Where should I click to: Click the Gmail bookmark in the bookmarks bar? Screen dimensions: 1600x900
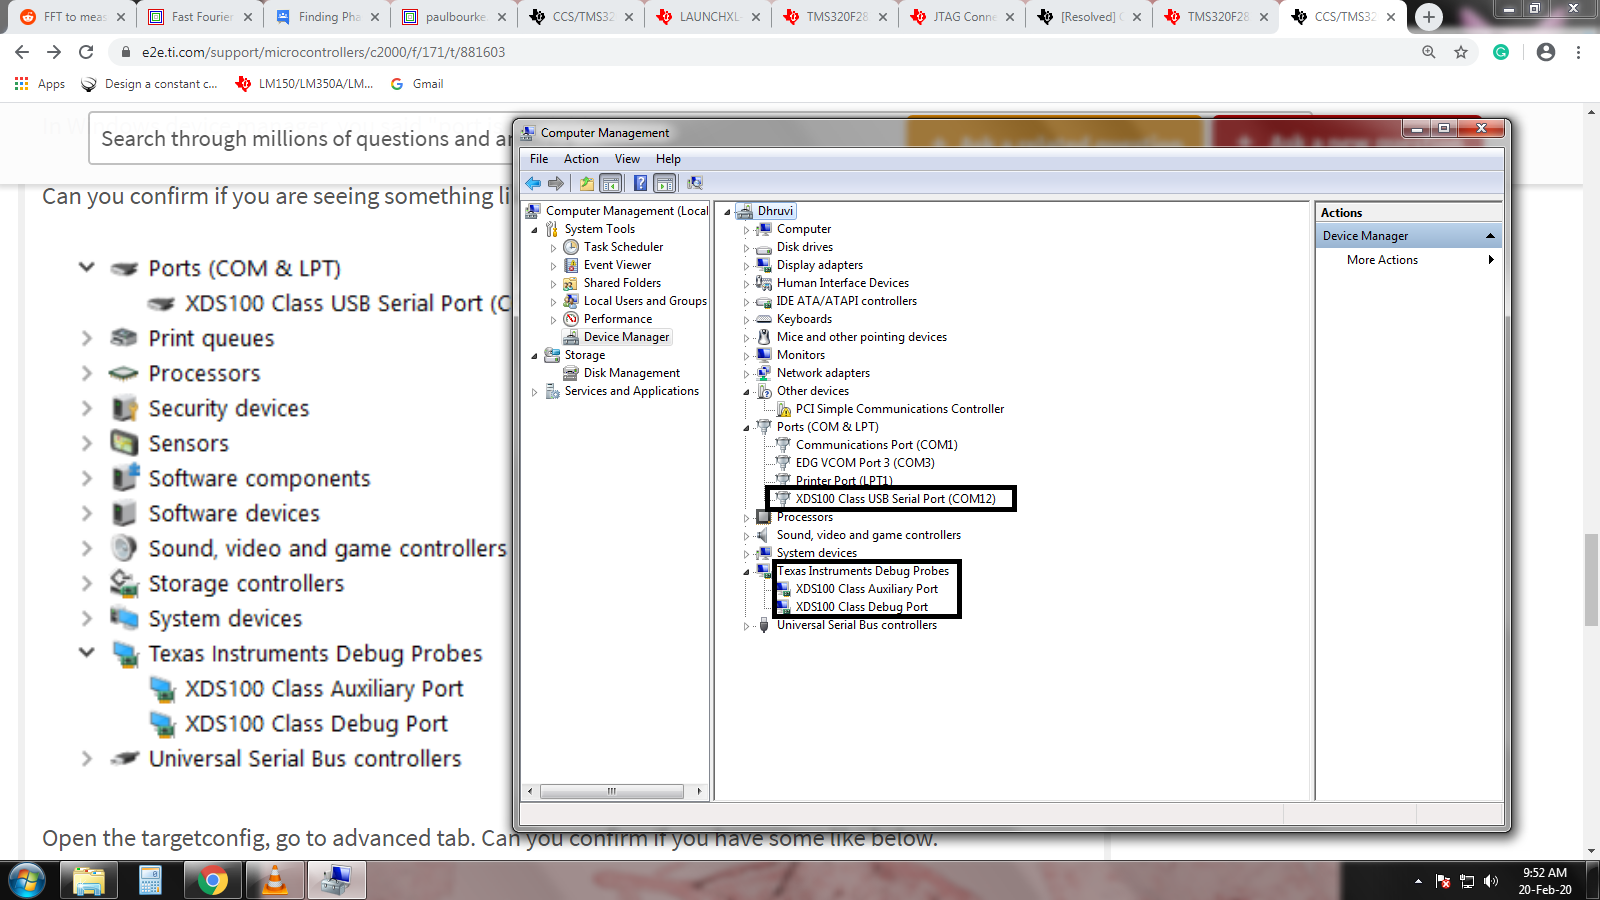pos(417,84)
